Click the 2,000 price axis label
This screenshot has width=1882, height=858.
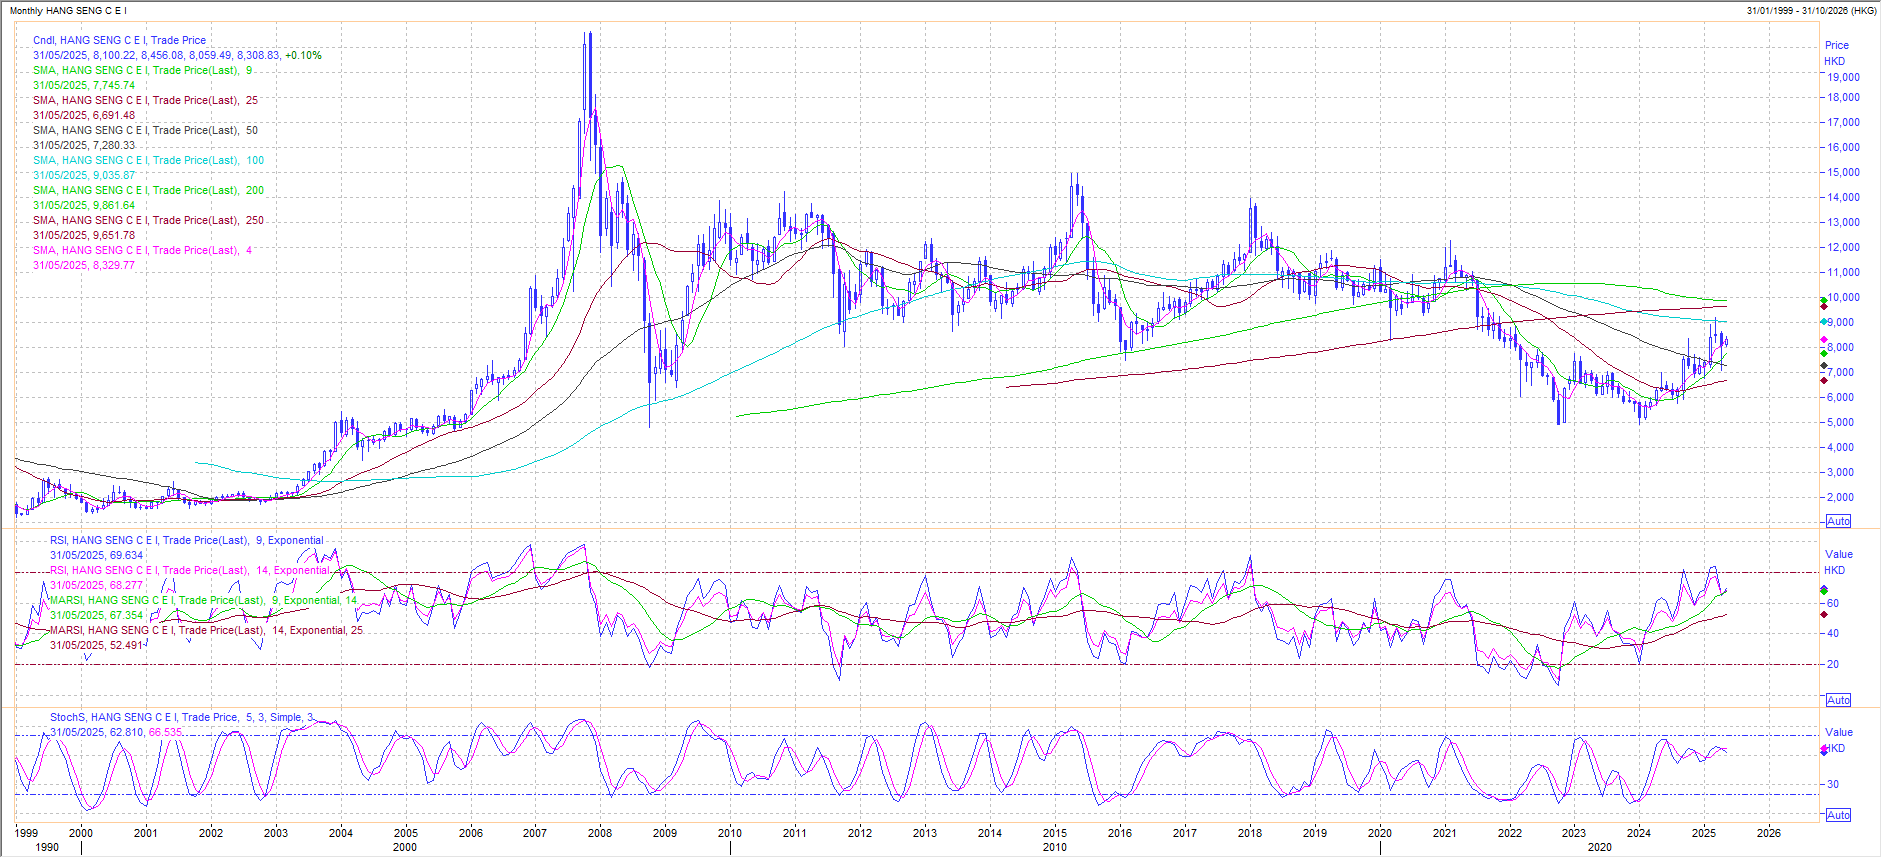click(1840, 497)
